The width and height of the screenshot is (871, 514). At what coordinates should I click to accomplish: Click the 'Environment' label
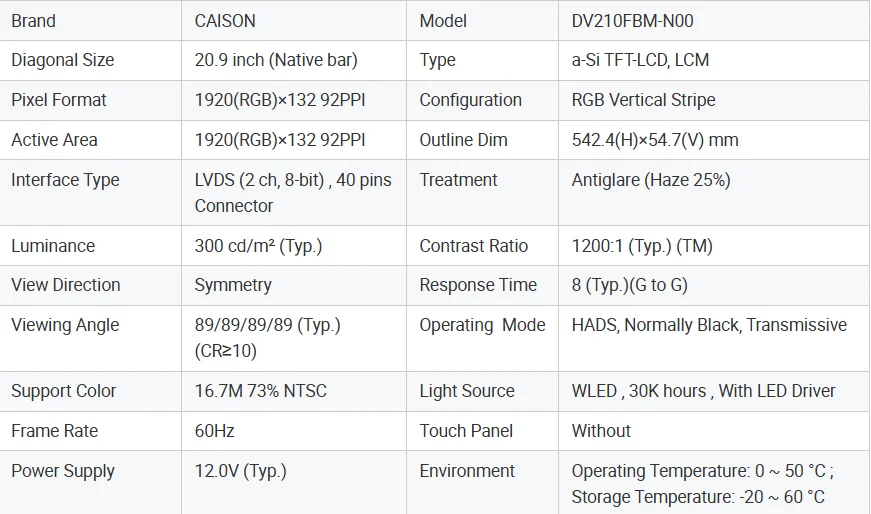click(x=467, y=471)
